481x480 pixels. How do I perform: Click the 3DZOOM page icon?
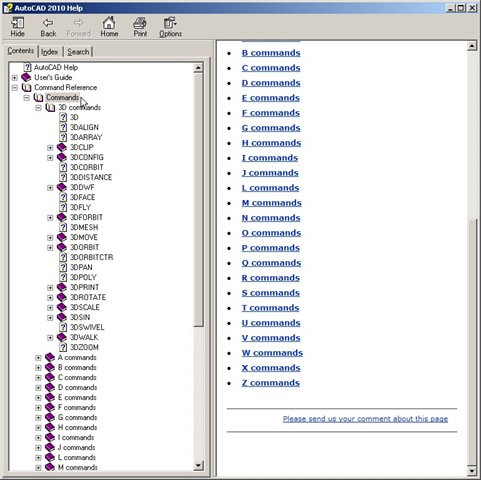tap(63, 347)
